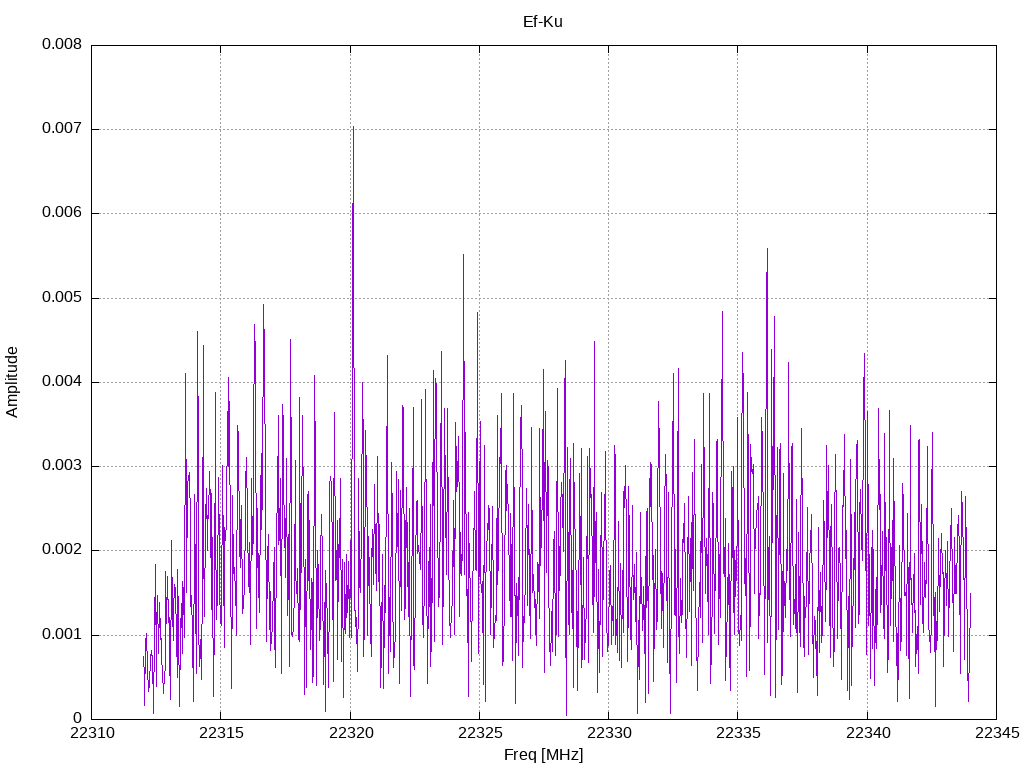Click the y-axis tick value 0.008
The width and height of the screenshot is (1024, 768).
62,44
